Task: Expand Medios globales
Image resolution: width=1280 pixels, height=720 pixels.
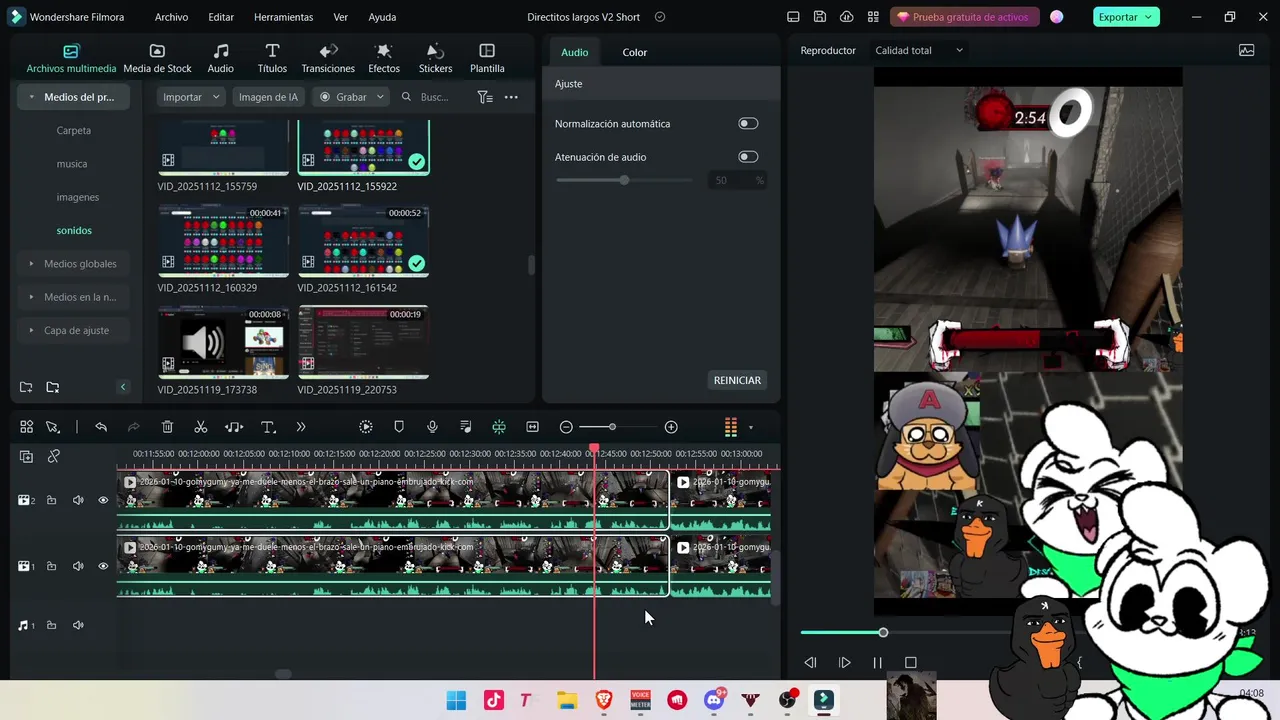Action: coord(32,264)
